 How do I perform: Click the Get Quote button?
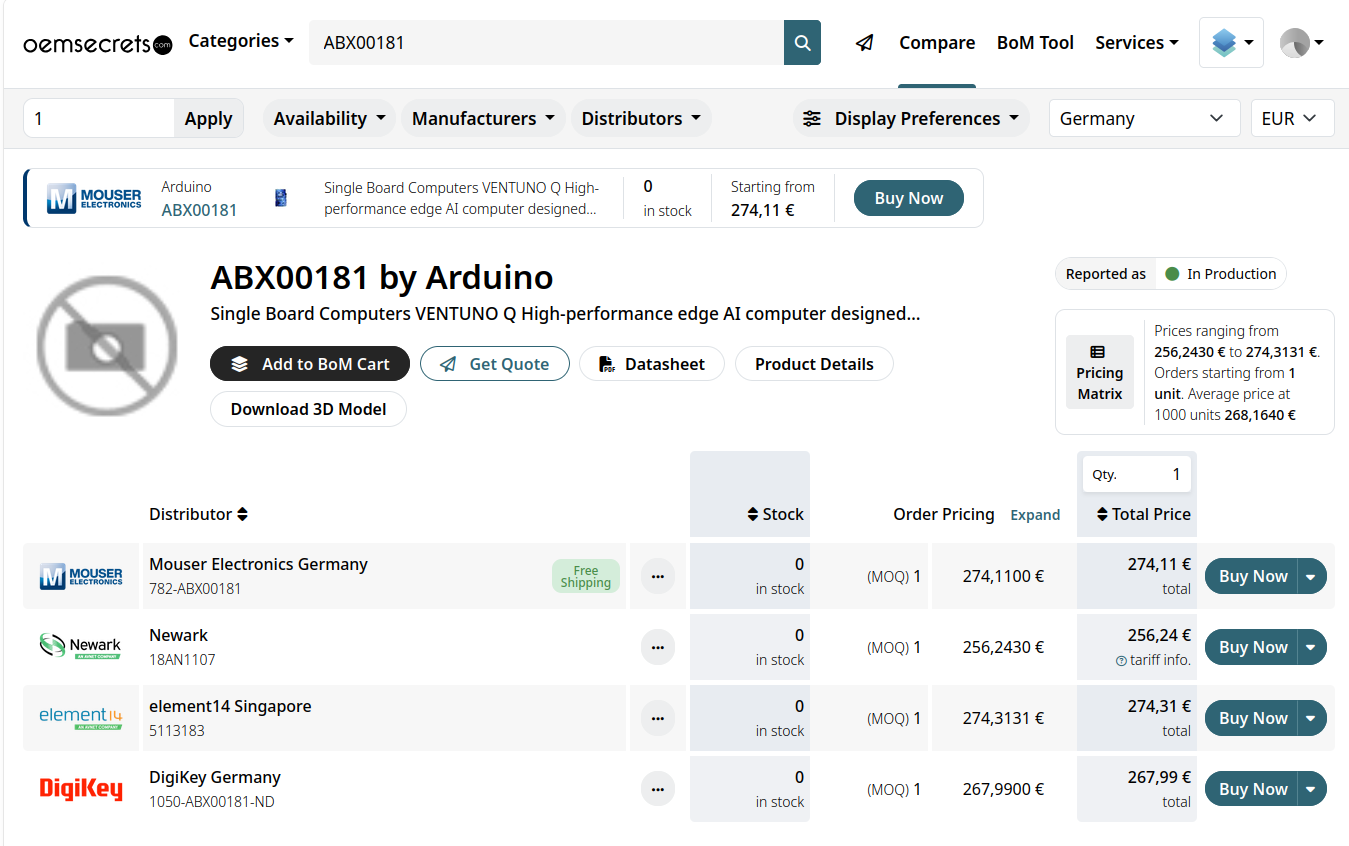pos(495,364)
